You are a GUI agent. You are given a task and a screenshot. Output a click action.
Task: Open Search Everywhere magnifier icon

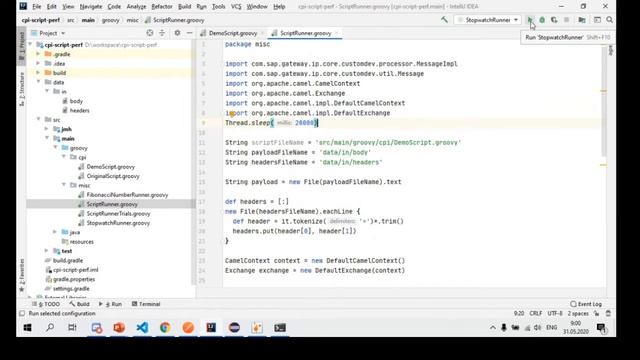click(x=609, y=20)
